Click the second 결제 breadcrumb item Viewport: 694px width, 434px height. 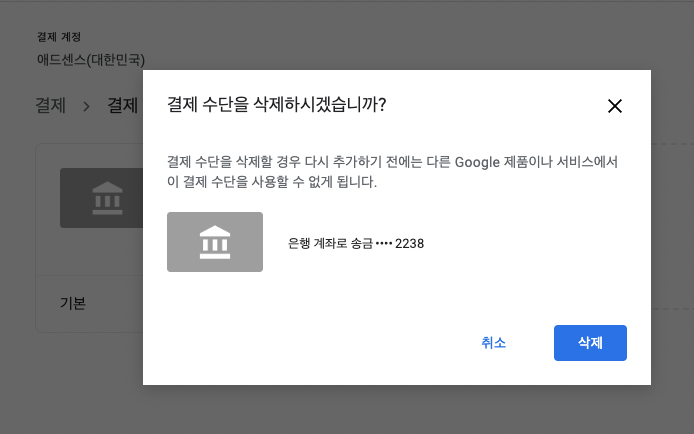point(123,105)
